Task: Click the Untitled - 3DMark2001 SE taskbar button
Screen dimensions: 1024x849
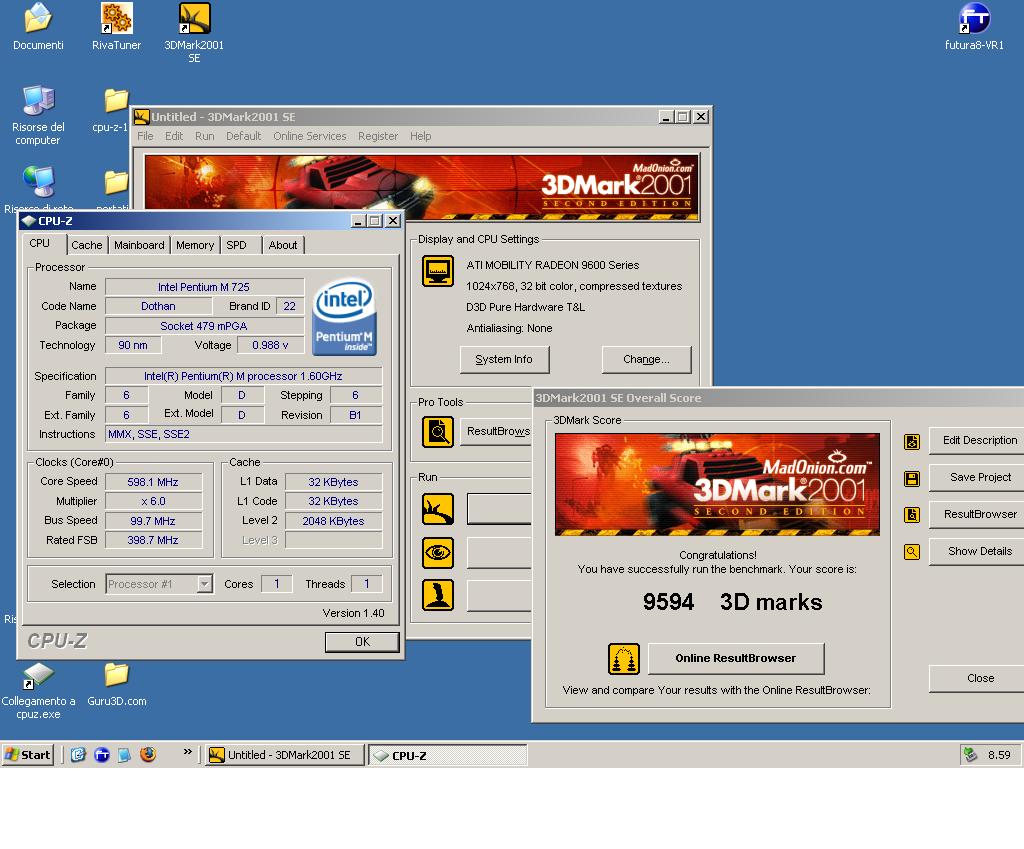Action: 284,755
